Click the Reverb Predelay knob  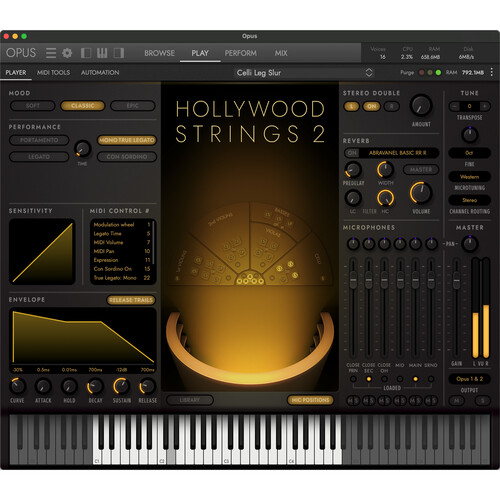353,170
